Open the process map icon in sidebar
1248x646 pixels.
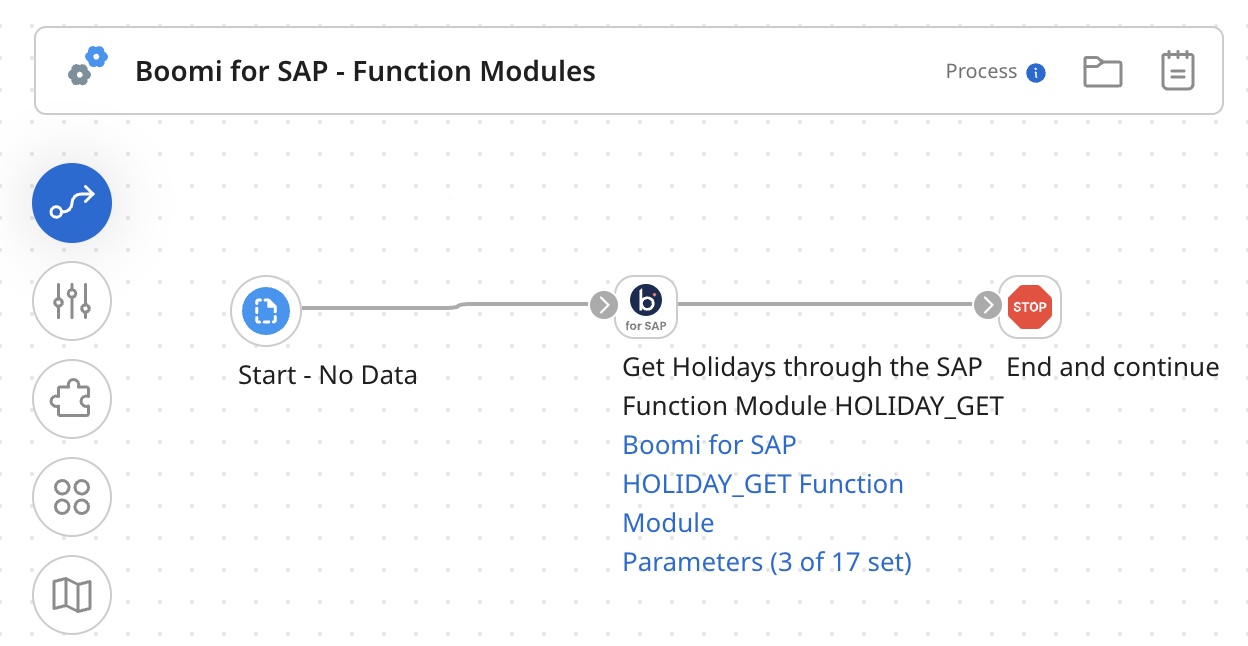pyautogui.click(x=71, y=594)
